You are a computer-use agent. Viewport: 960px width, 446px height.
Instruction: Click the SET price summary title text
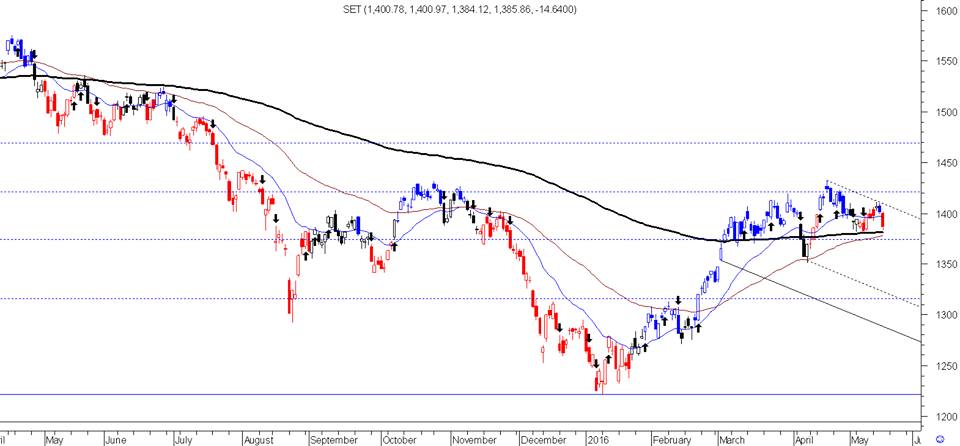pyautogui.click(x=459, y=9)
